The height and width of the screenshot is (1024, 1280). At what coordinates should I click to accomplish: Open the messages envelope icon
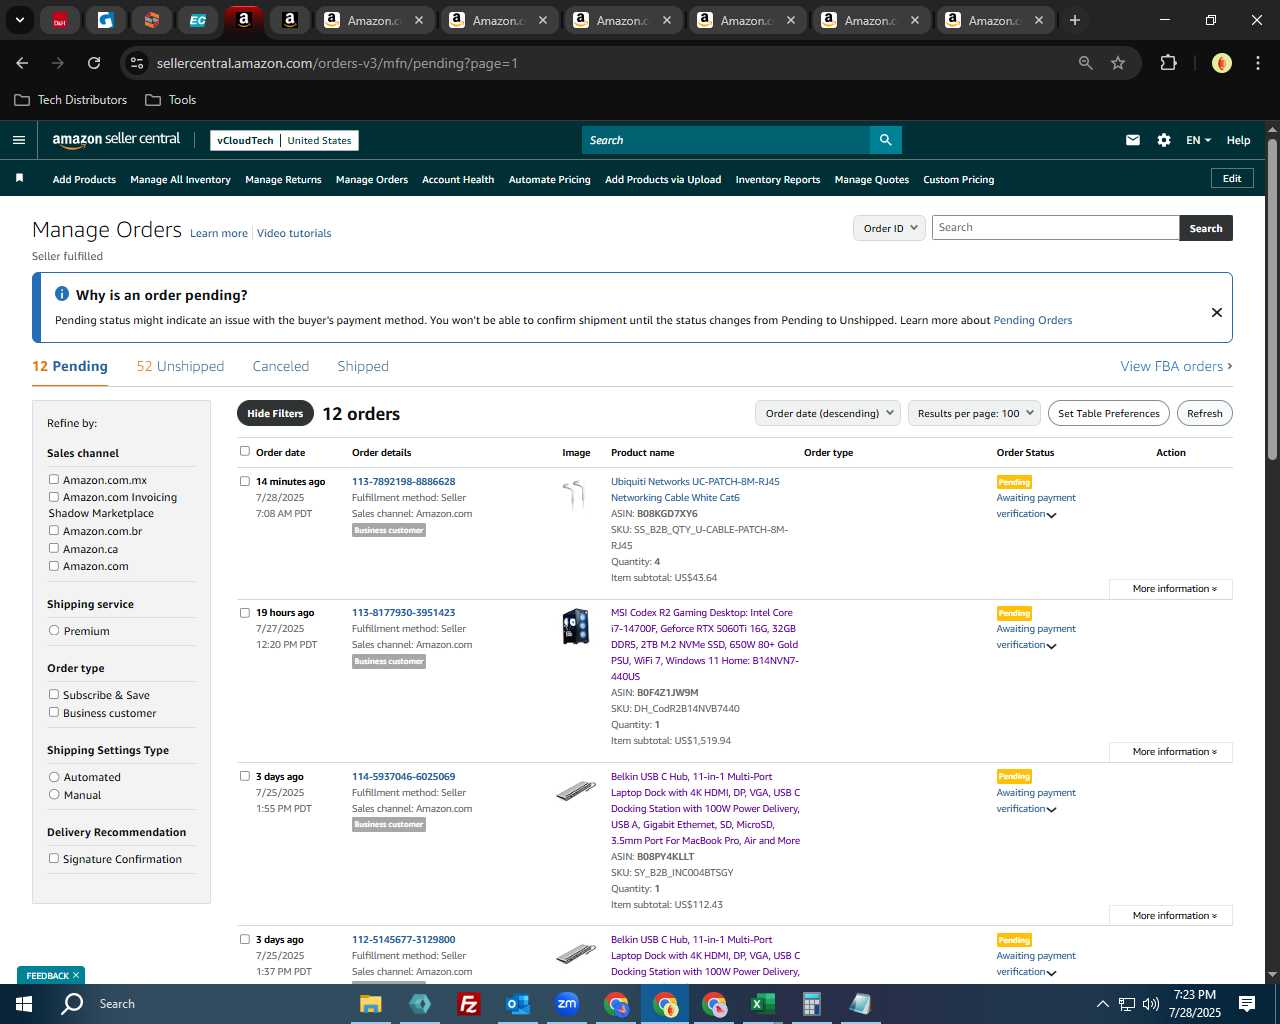click(x=1132, y=140)
